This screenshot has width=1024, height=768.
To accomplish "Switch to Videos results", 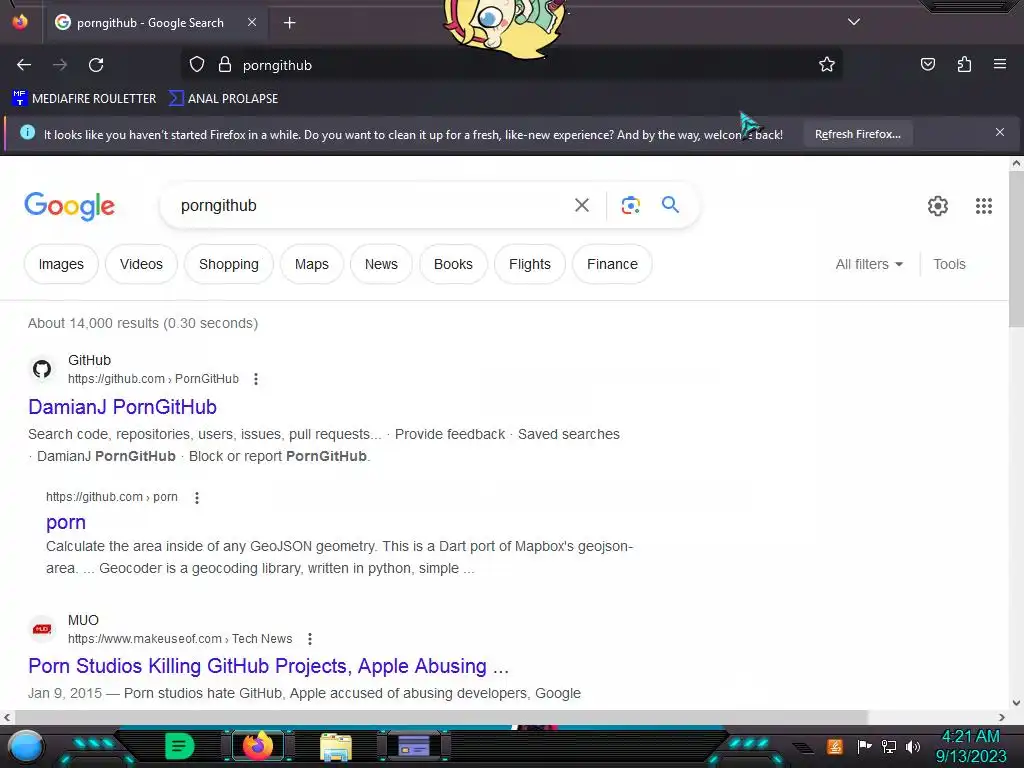I will [141, 264].
